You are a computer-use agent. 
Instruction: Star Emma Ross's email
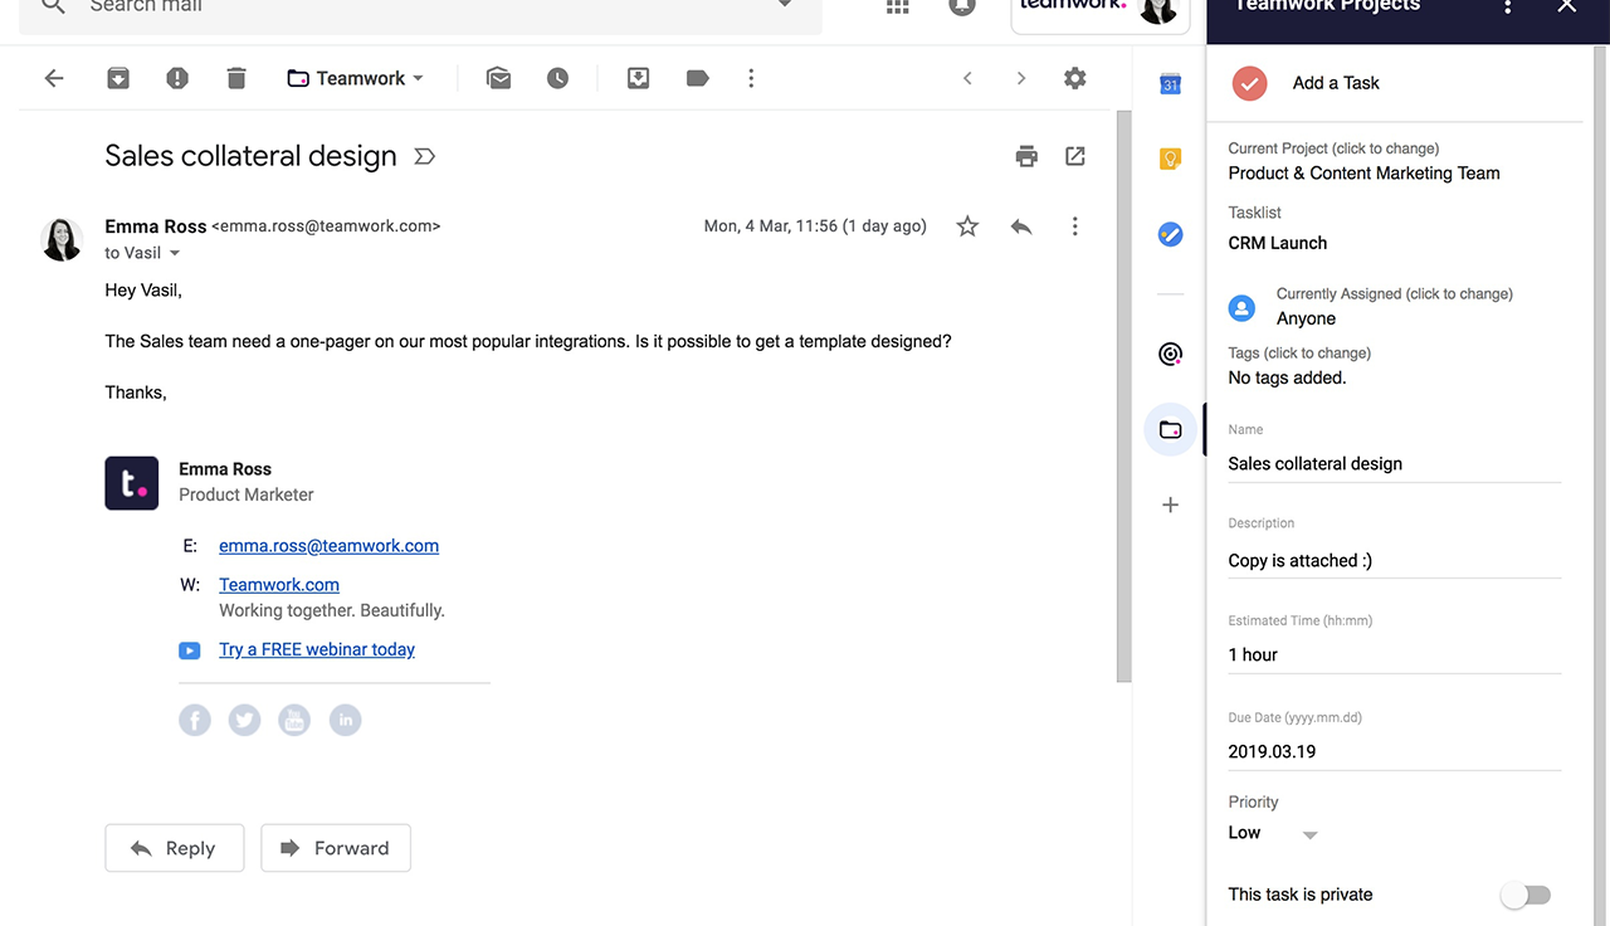click(x=967, y=226)
